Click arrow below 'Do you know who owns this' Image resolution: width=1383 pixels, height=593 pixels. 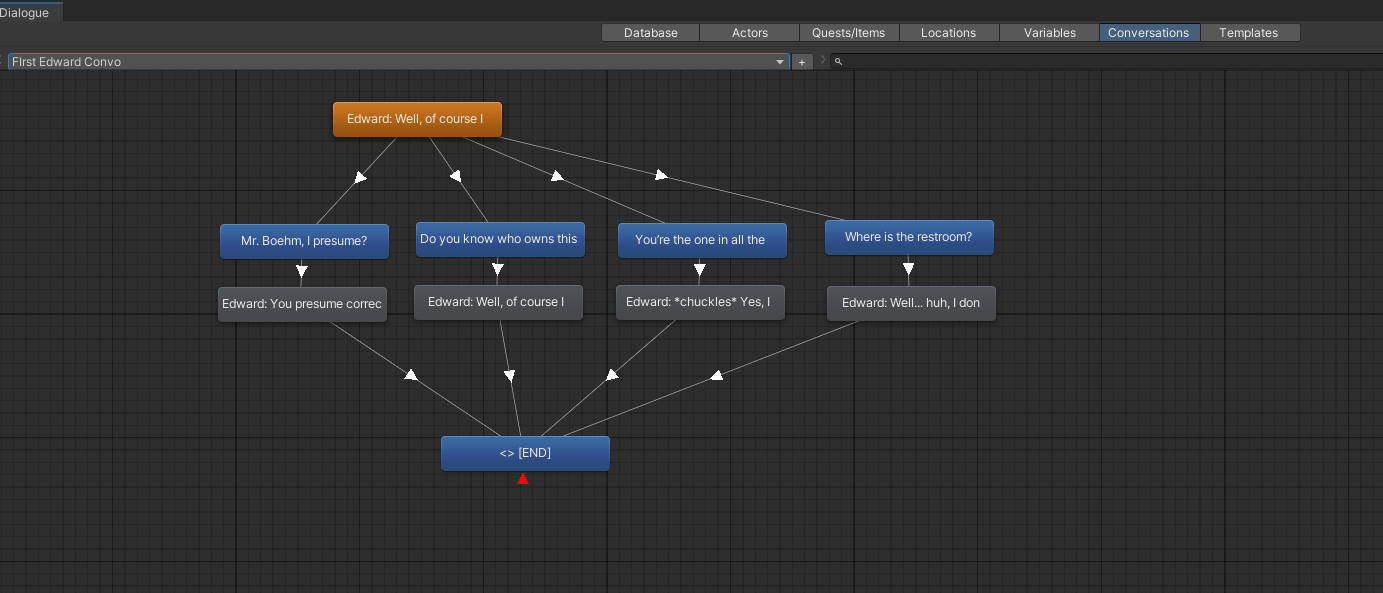coord(498,269)
